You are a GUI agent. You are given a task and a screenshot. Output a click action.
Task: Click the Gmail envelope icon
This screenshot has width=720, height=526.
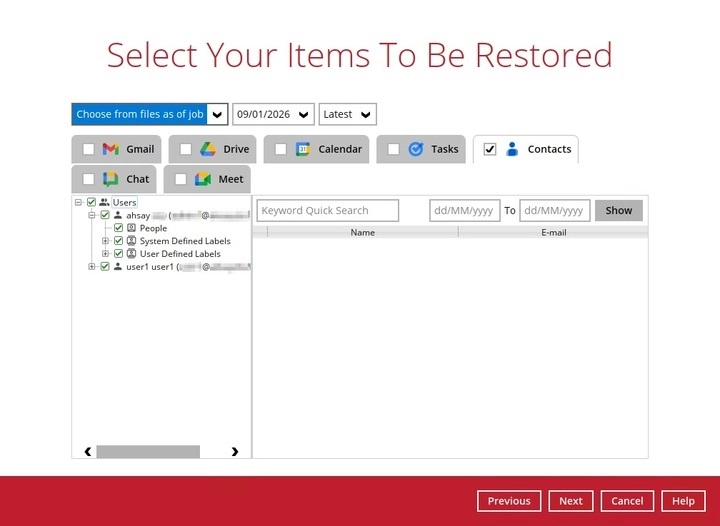[x=111, y=149]
